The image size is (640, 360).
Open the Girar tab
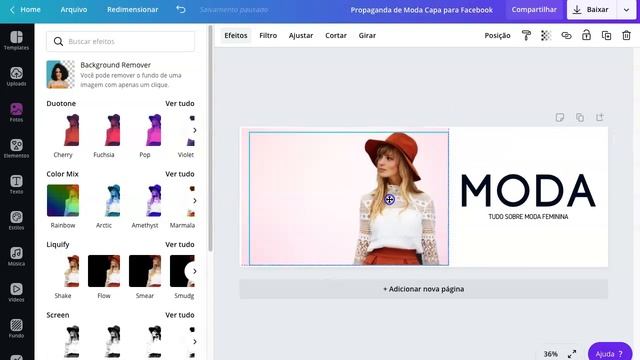point(367,36)
